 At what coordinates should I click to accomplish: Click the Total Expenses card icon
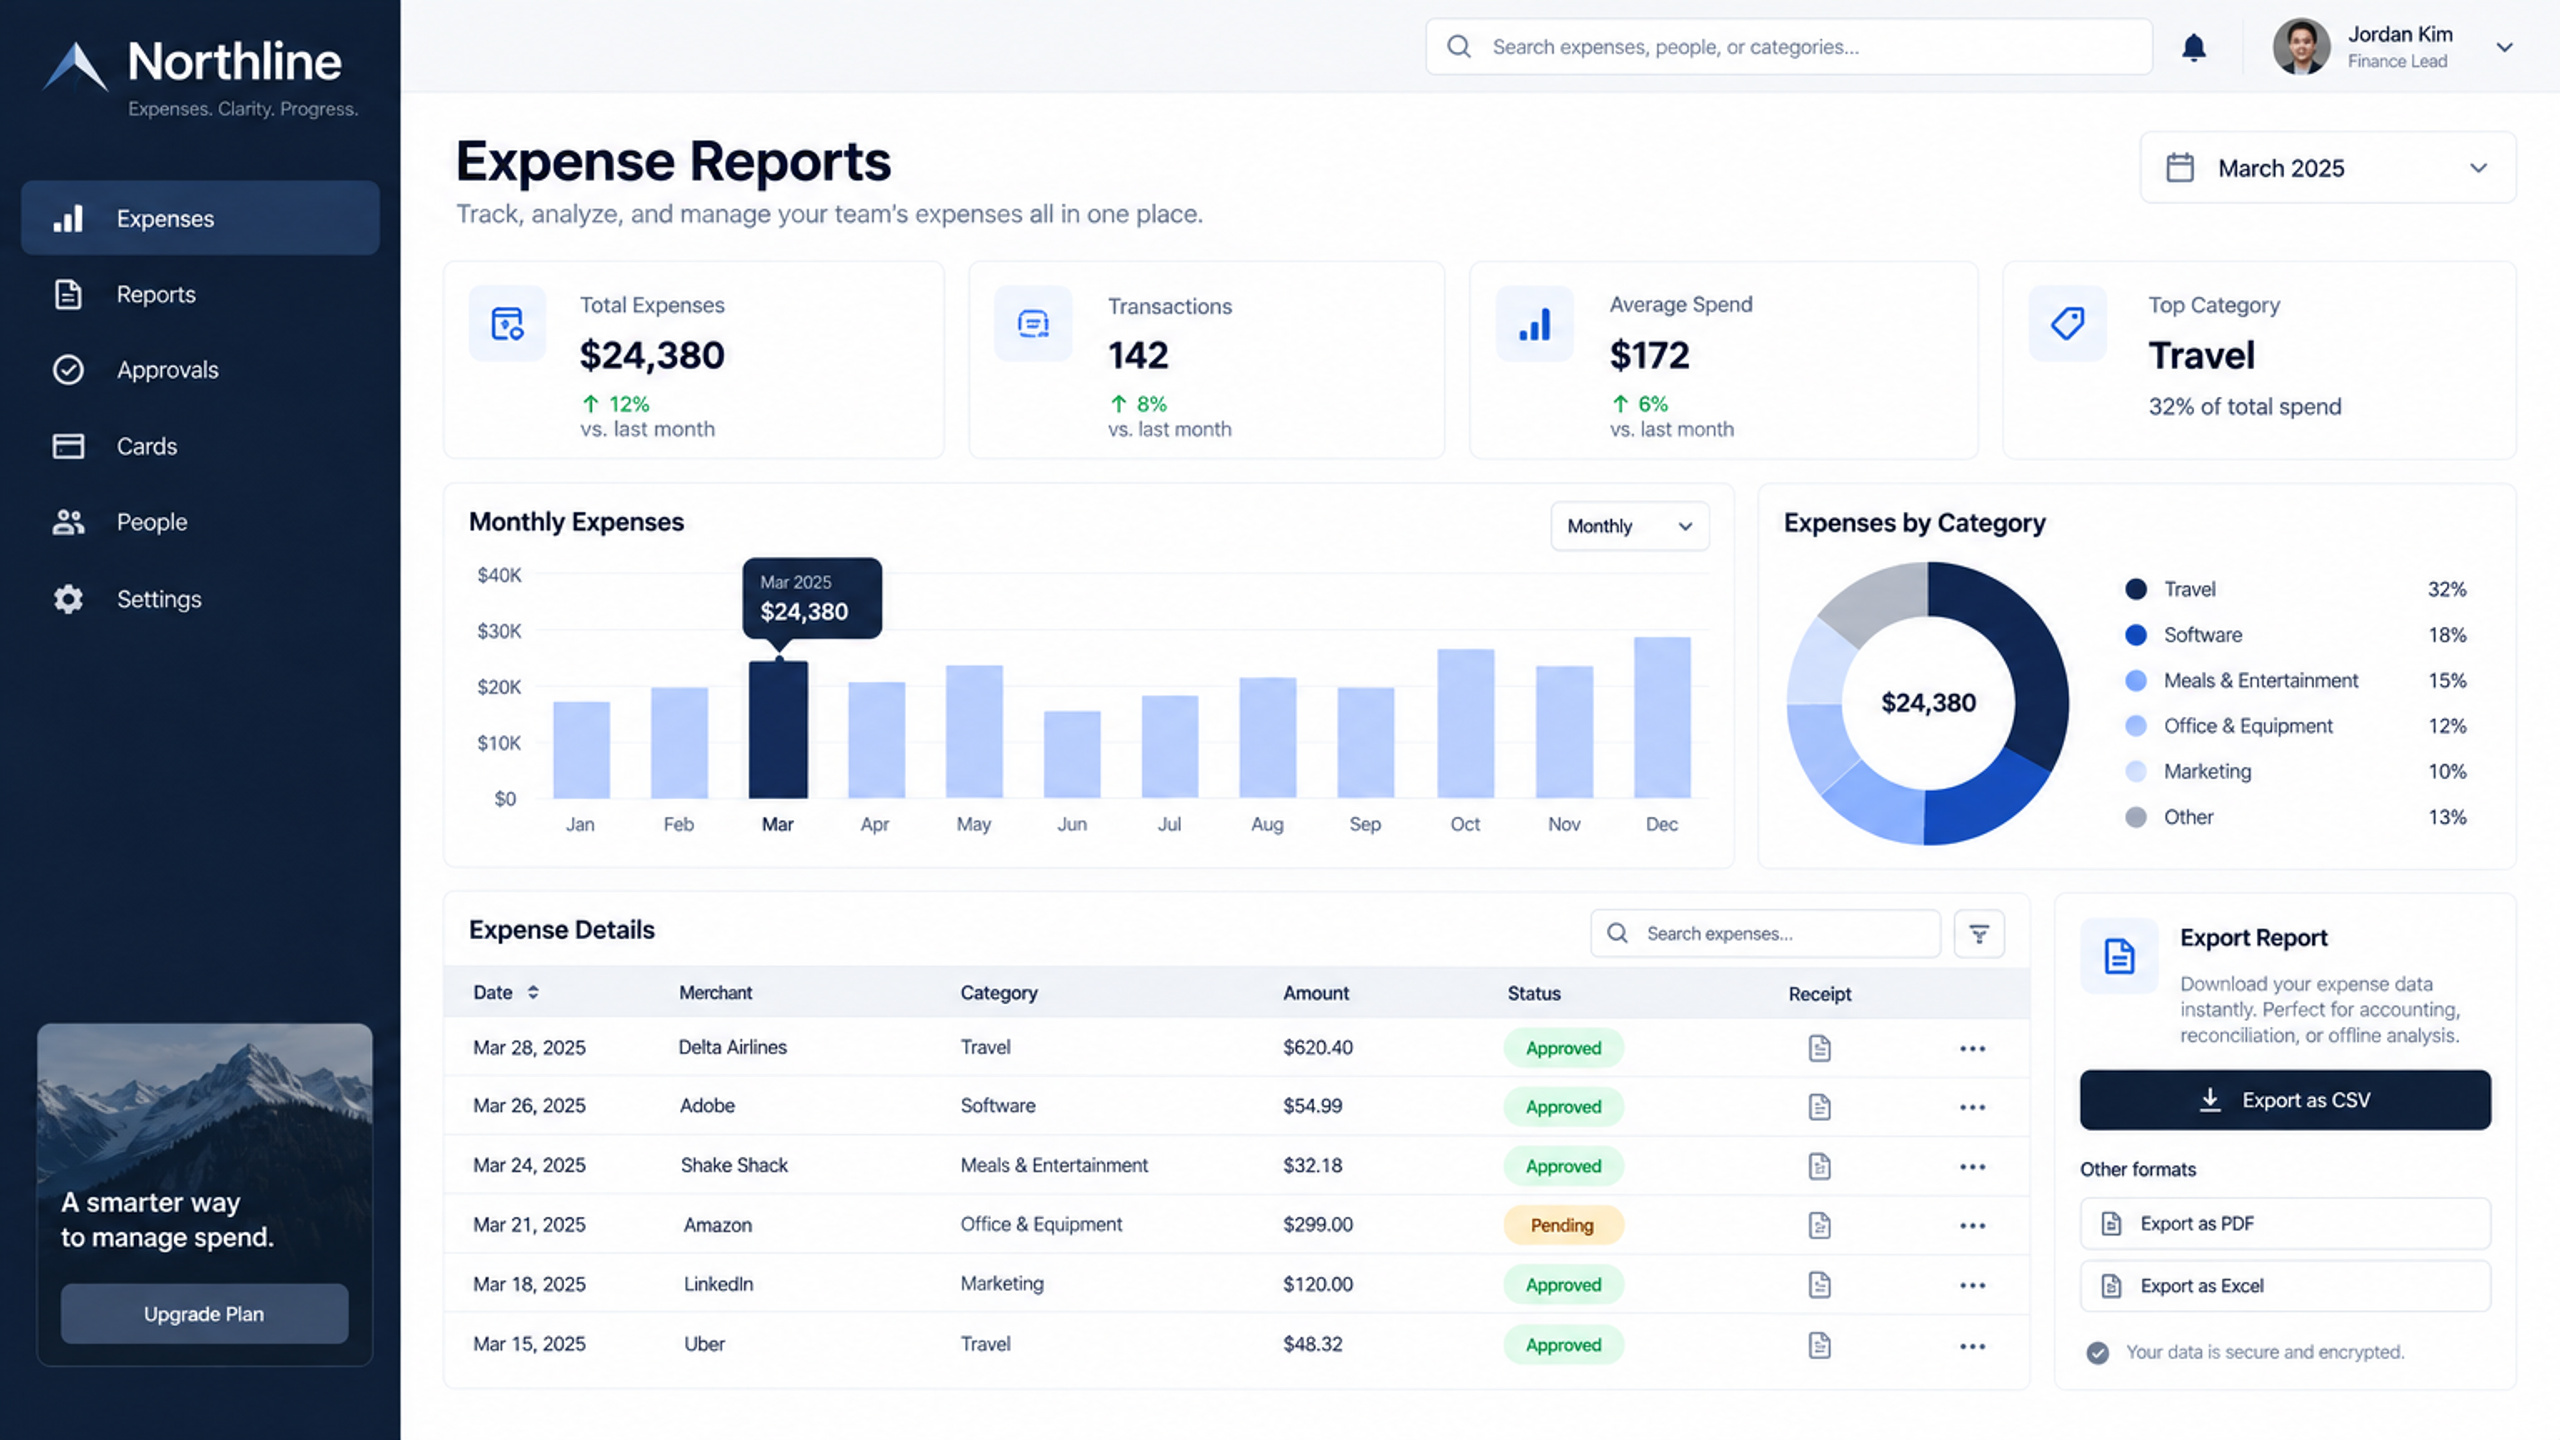tap(508, 324)
